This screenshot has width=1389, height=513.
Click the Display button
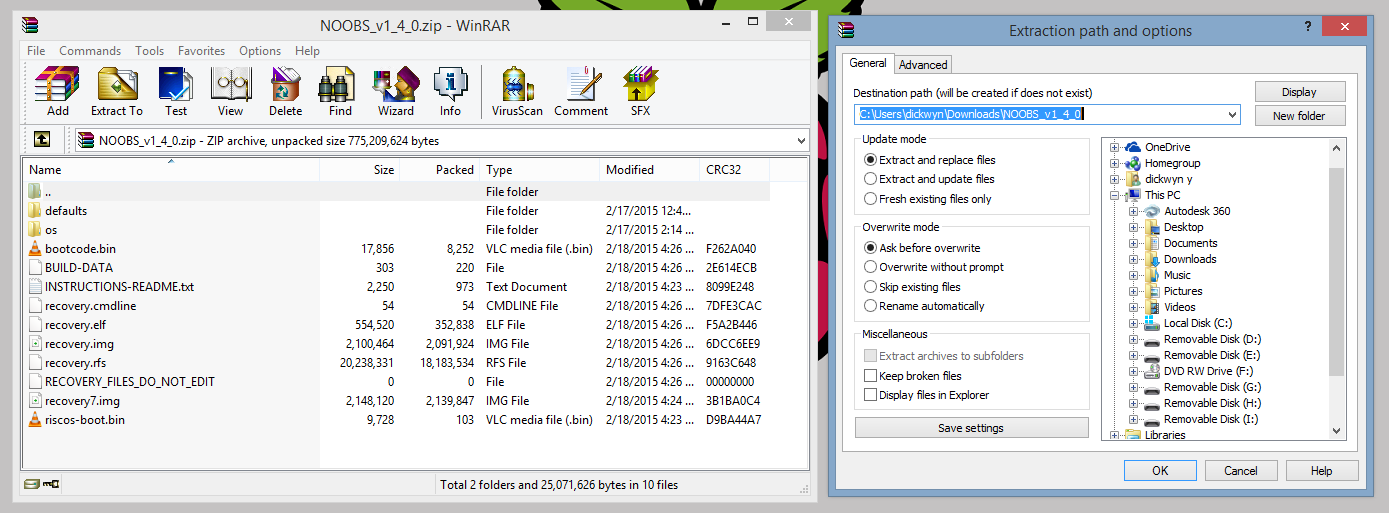tap(1299, 92)
